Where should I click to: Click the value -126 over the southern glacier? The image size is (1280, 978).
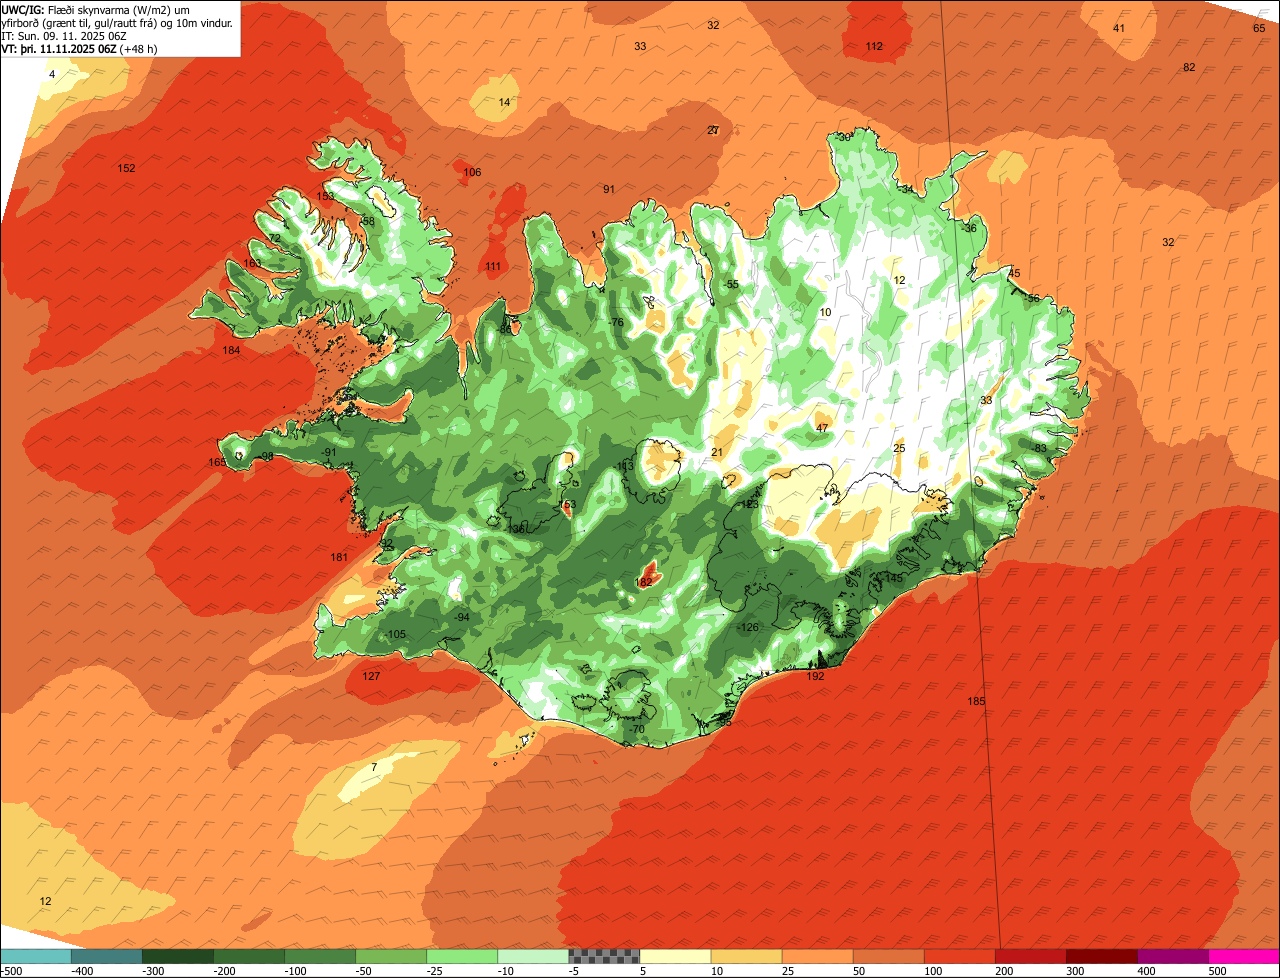click(748, 627)
